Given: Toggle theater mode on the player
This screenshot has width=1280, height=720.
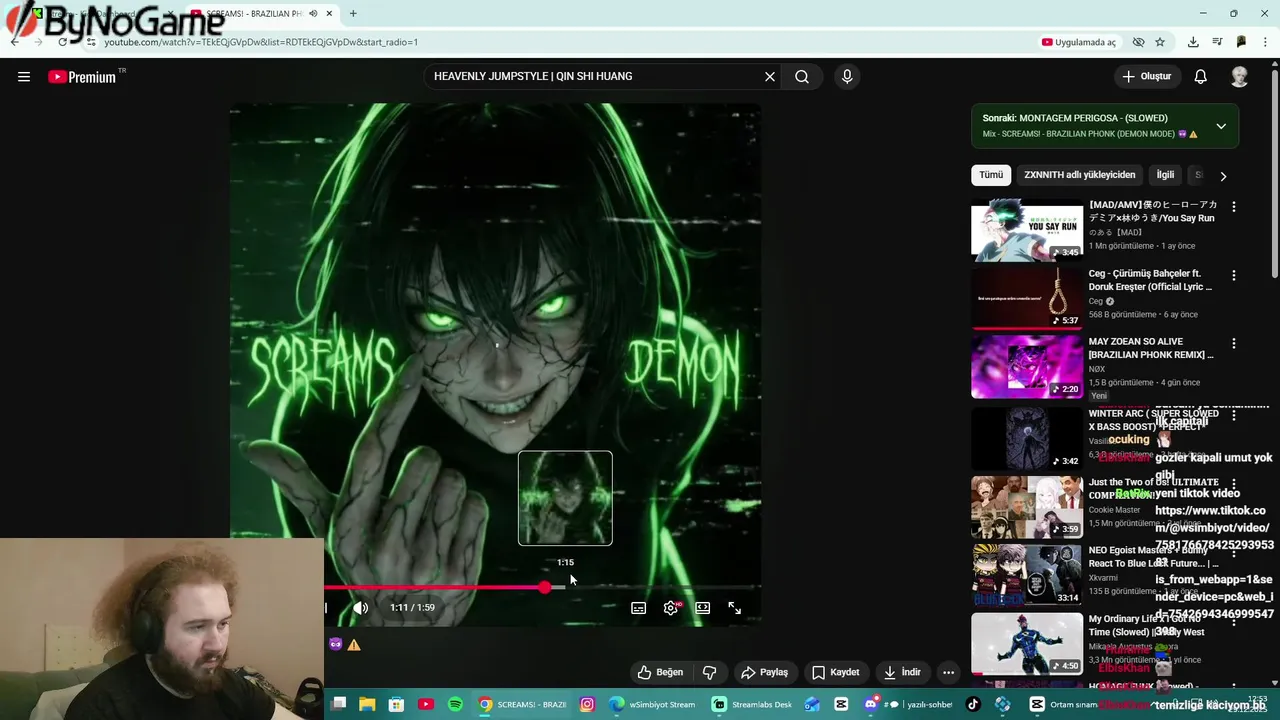Looking at the screenshot, I should [703, 608].
